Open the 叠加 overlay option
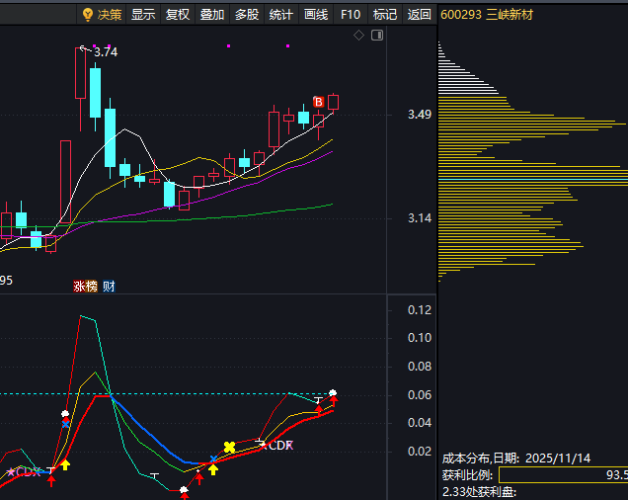 click(x=212, y=14)
